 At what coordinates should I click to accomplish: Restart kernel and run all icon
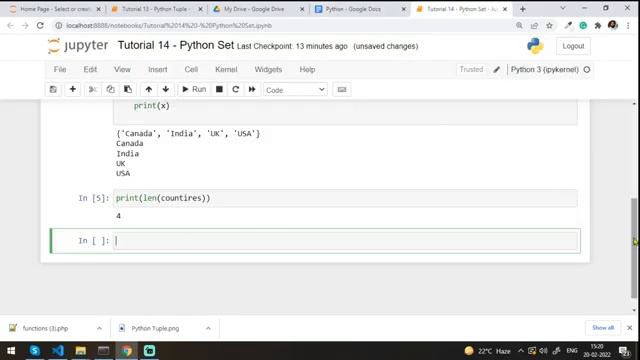tap(252, 89)
